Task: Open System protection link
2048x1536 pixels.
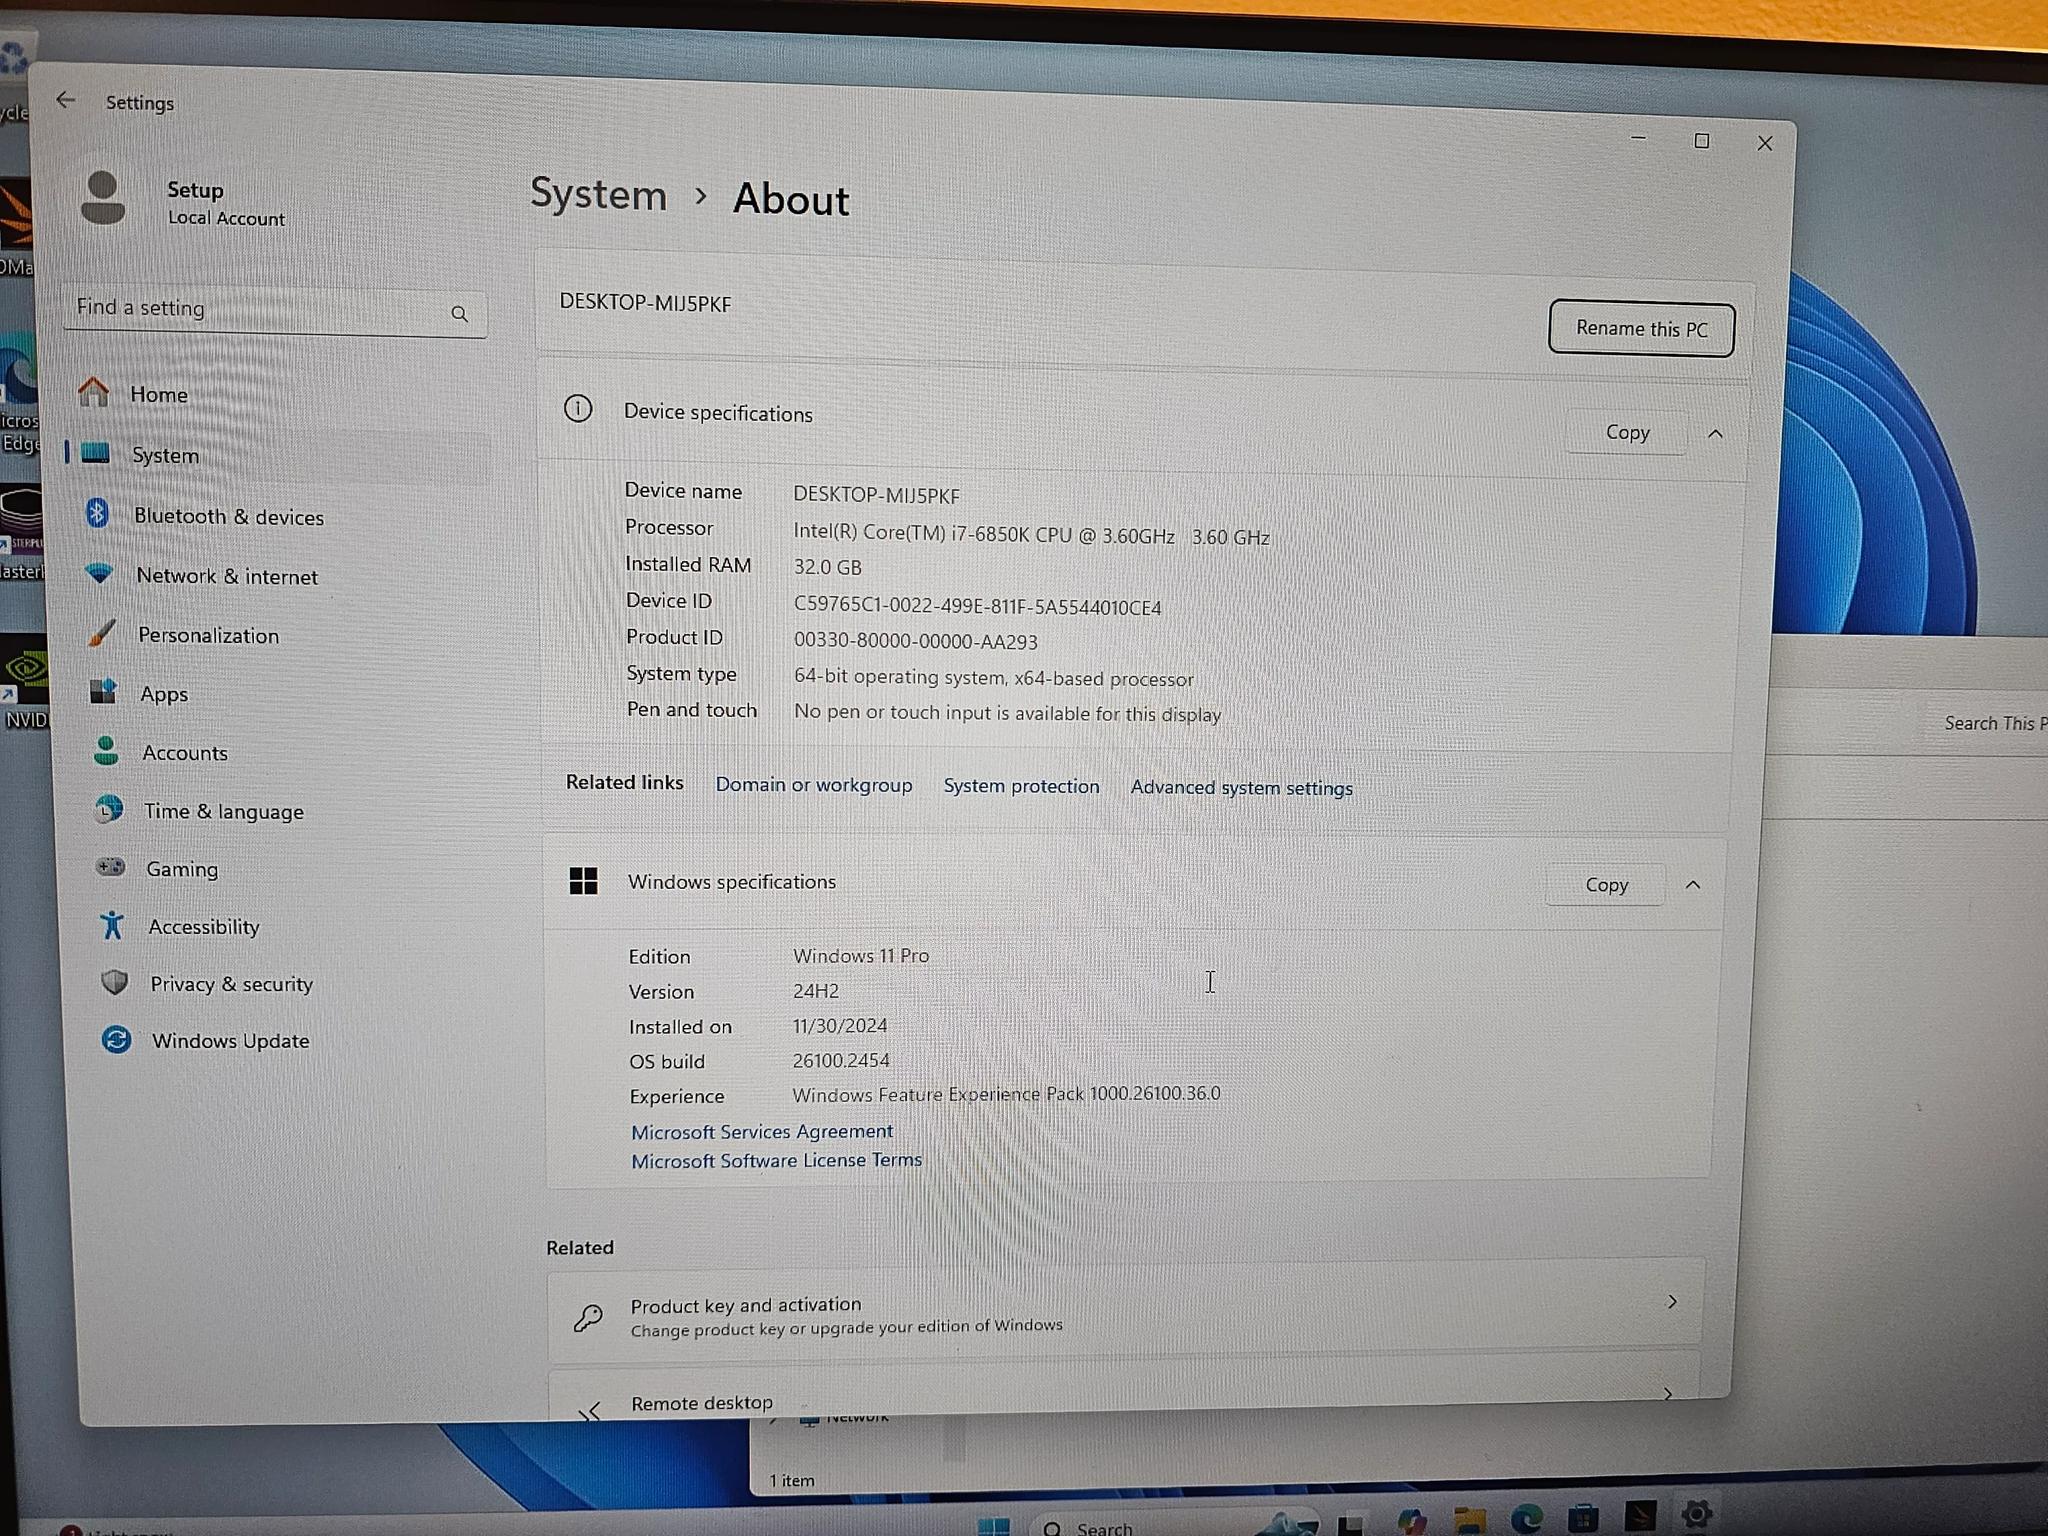Action: (x=1021, y=786)
